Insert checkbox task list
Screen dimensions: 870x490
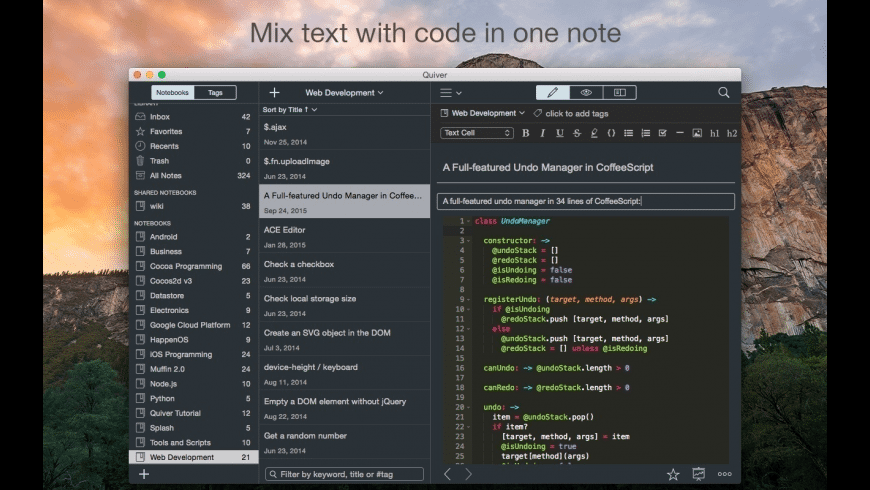point(662,133)
